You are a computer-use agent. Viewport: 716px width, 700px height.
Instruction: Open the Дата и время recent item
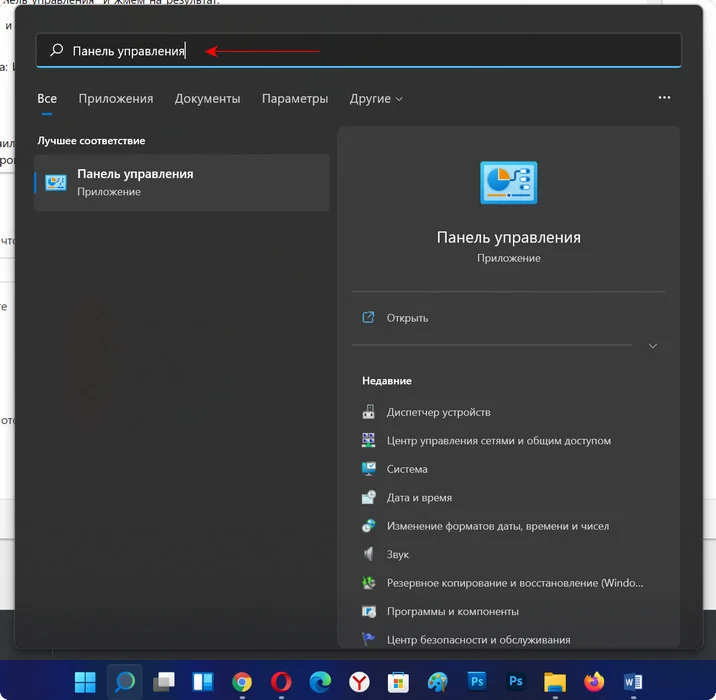pos(419,497)
